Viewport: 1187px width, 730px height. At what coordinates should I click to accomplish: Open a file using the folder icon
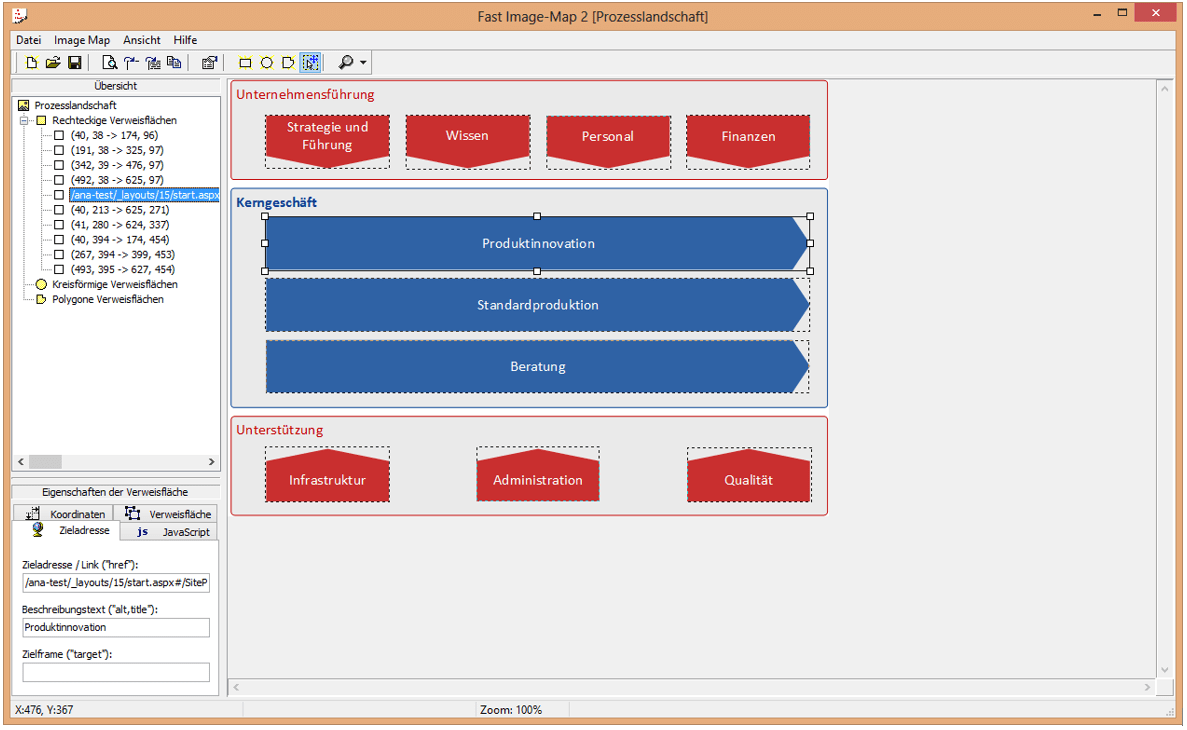tap(52, 62)
